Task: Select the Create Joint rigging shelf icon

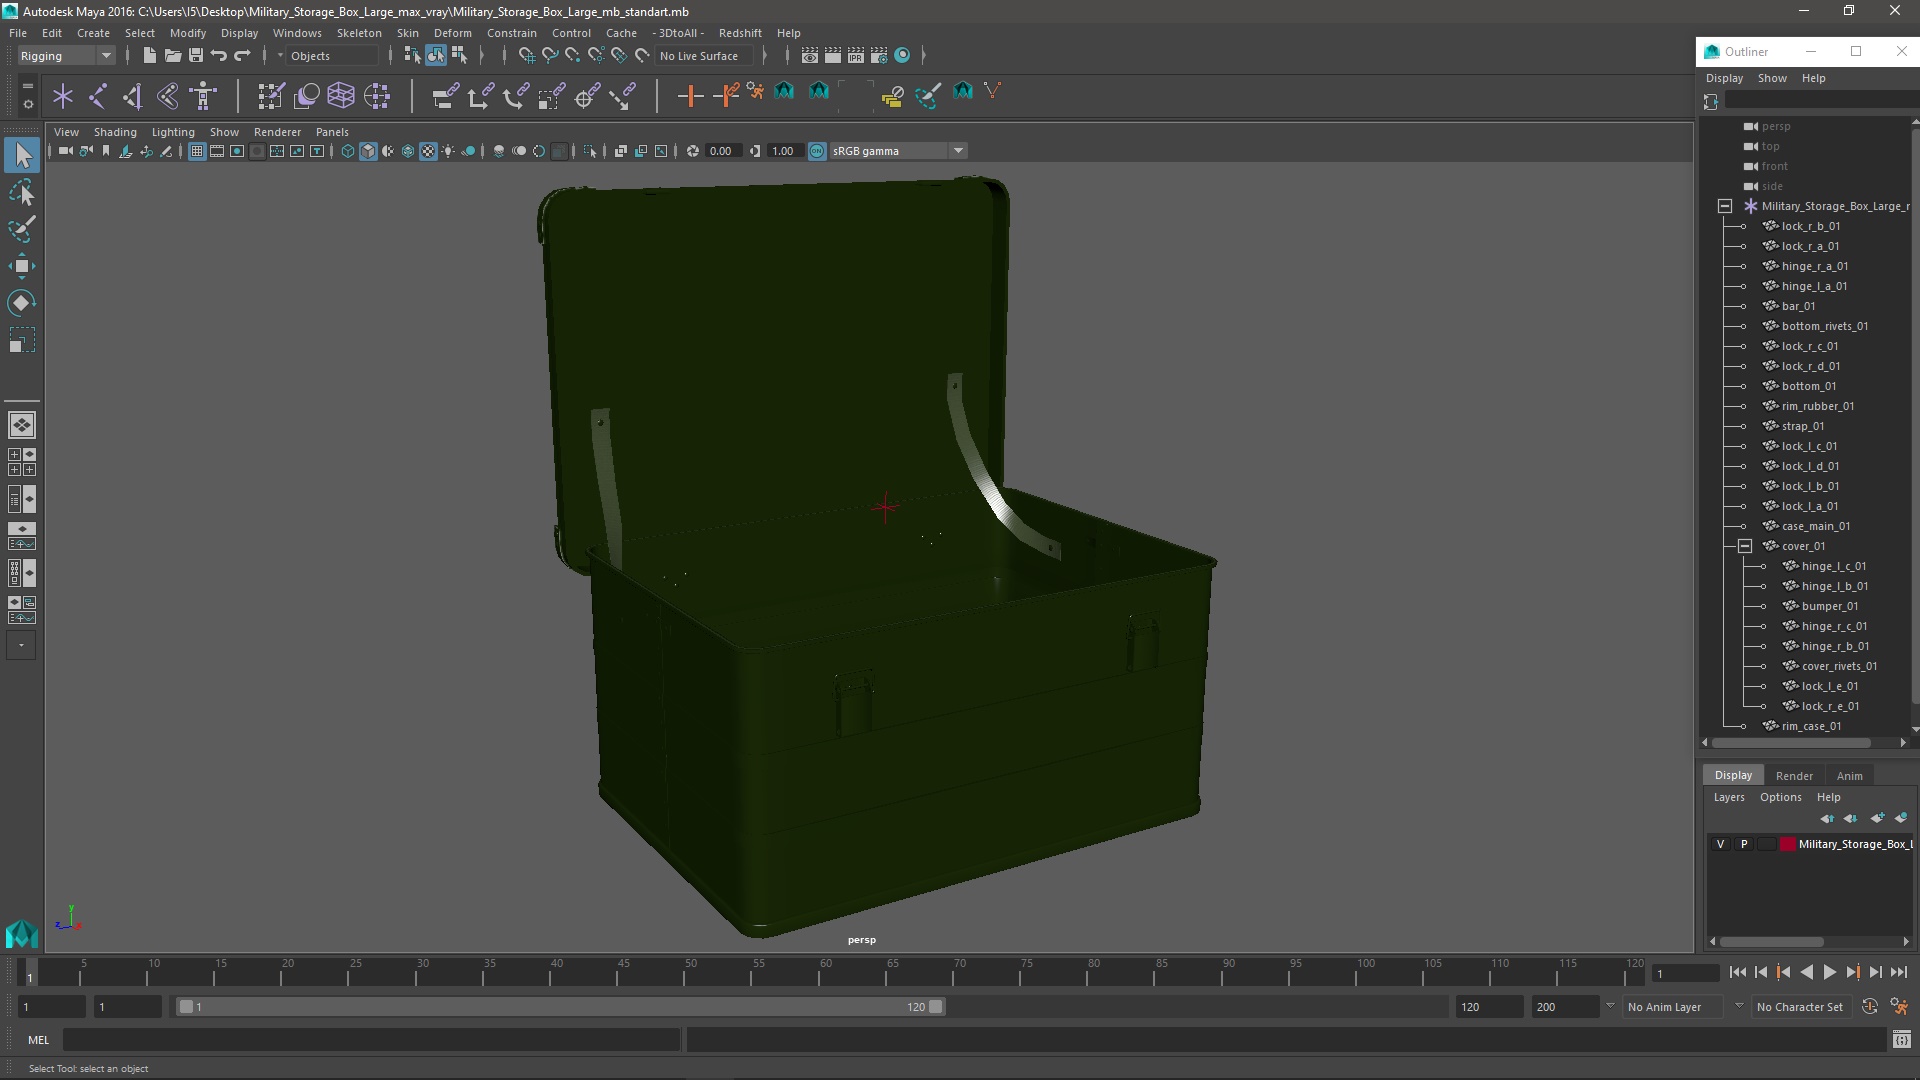Action: pyautogui.click(x=97, y=96)
